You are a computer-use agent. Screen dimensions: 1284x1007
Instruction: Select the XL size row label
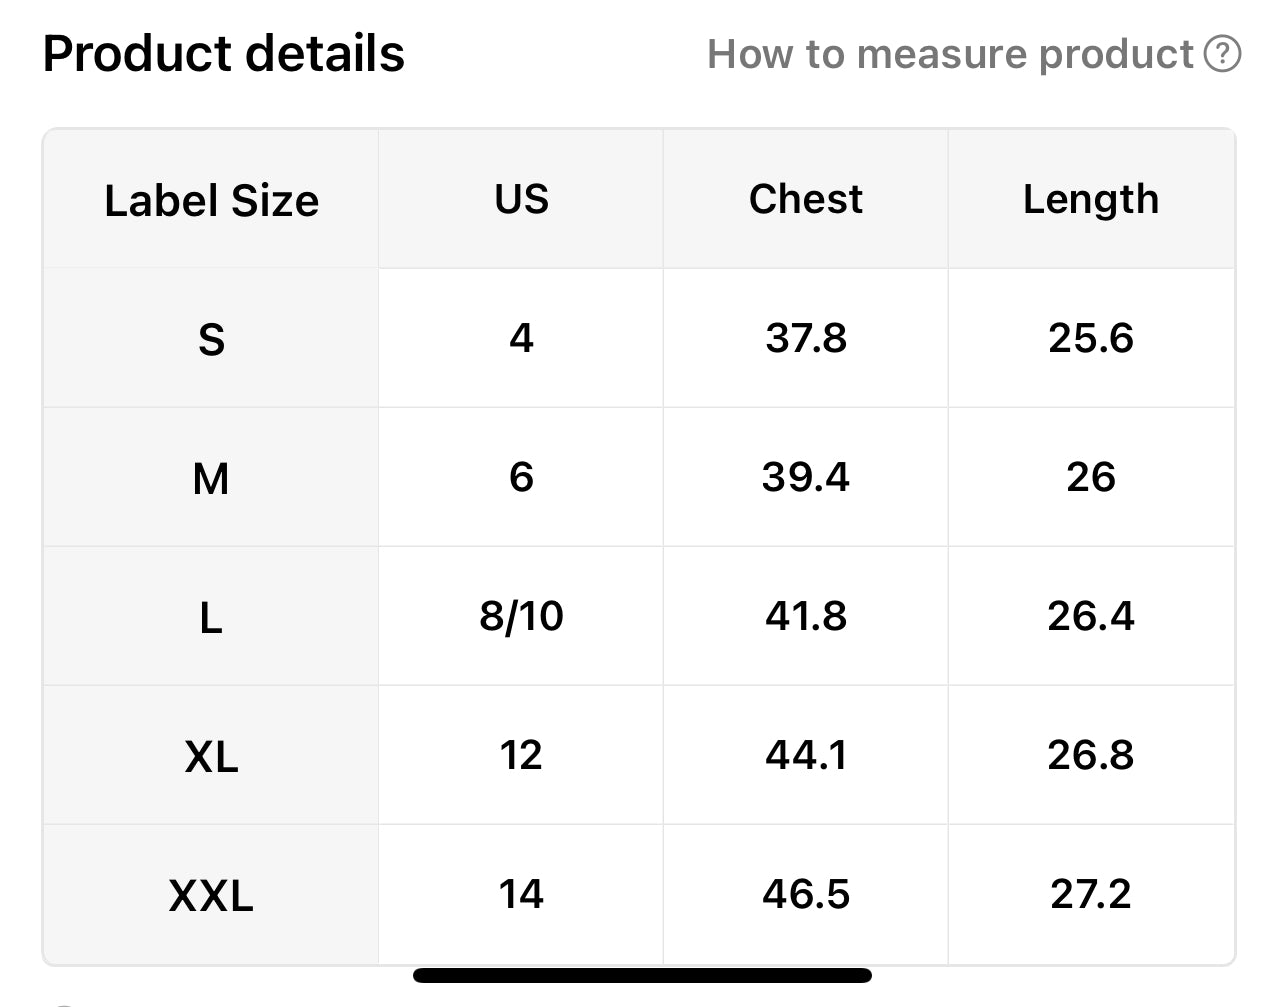click(x=211, y=756)
